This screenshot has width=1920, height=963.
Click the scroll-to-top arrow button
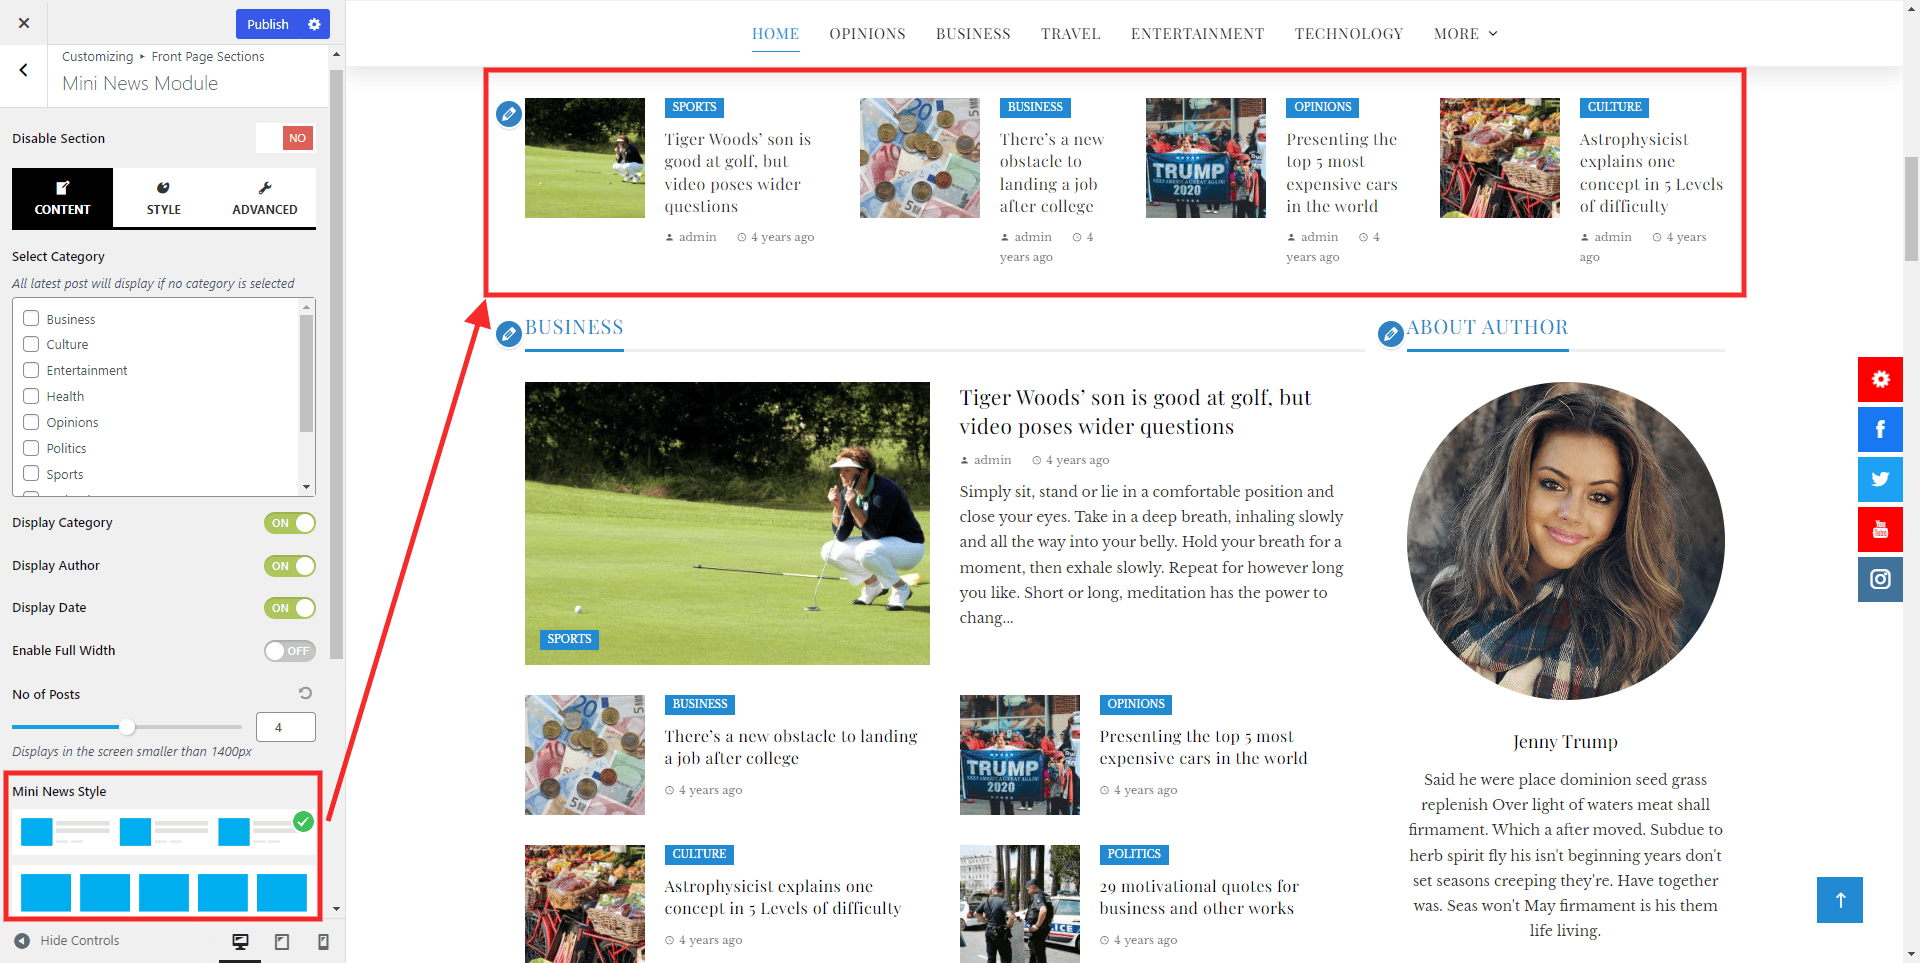(x=1840, y=900)
